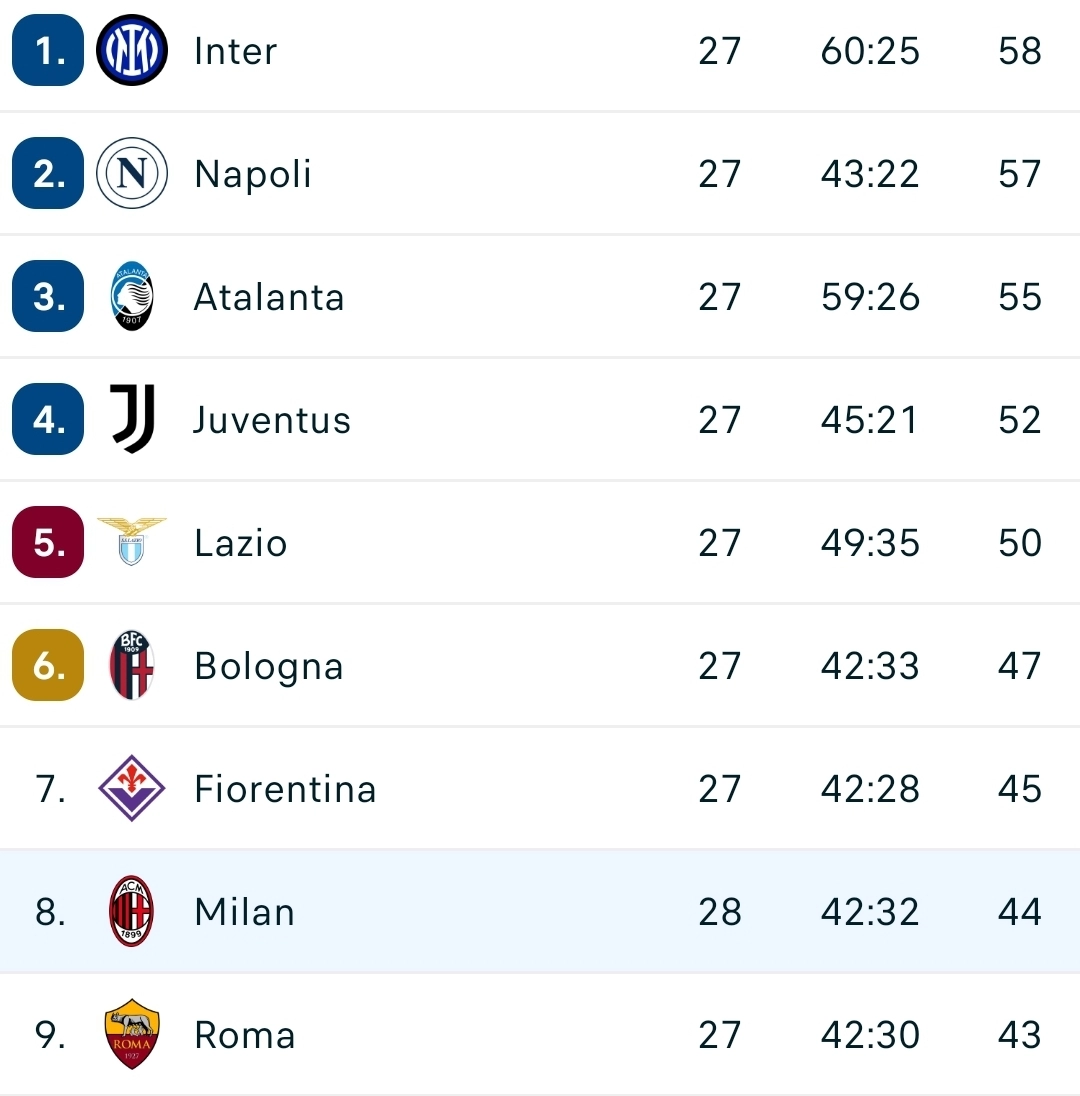Click the Juventus club logo
The image size is (1080, 1096).
(132, 419)
